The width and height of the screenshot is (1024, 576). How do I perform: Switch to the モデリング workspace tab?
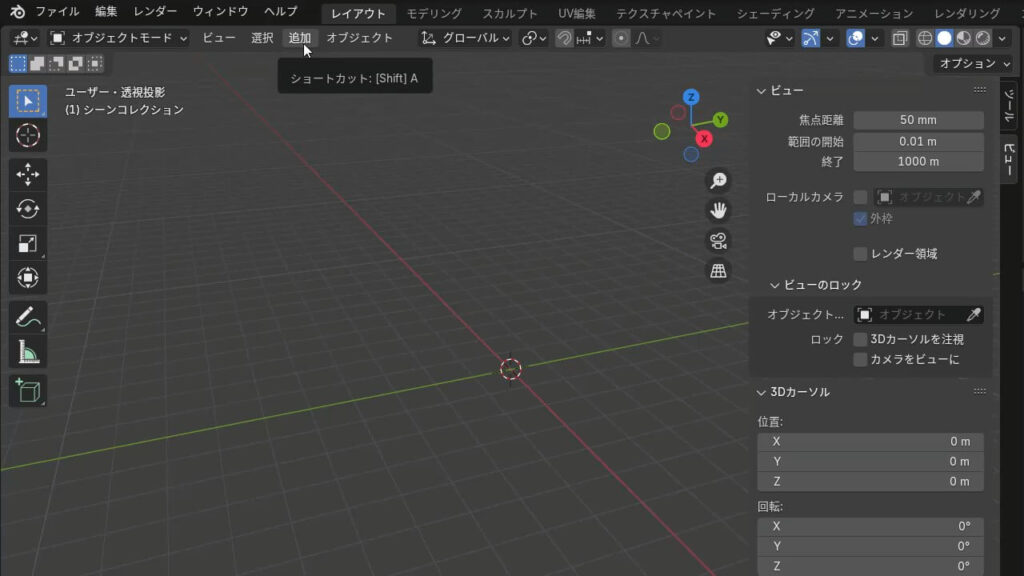click(x=434, y=13)
